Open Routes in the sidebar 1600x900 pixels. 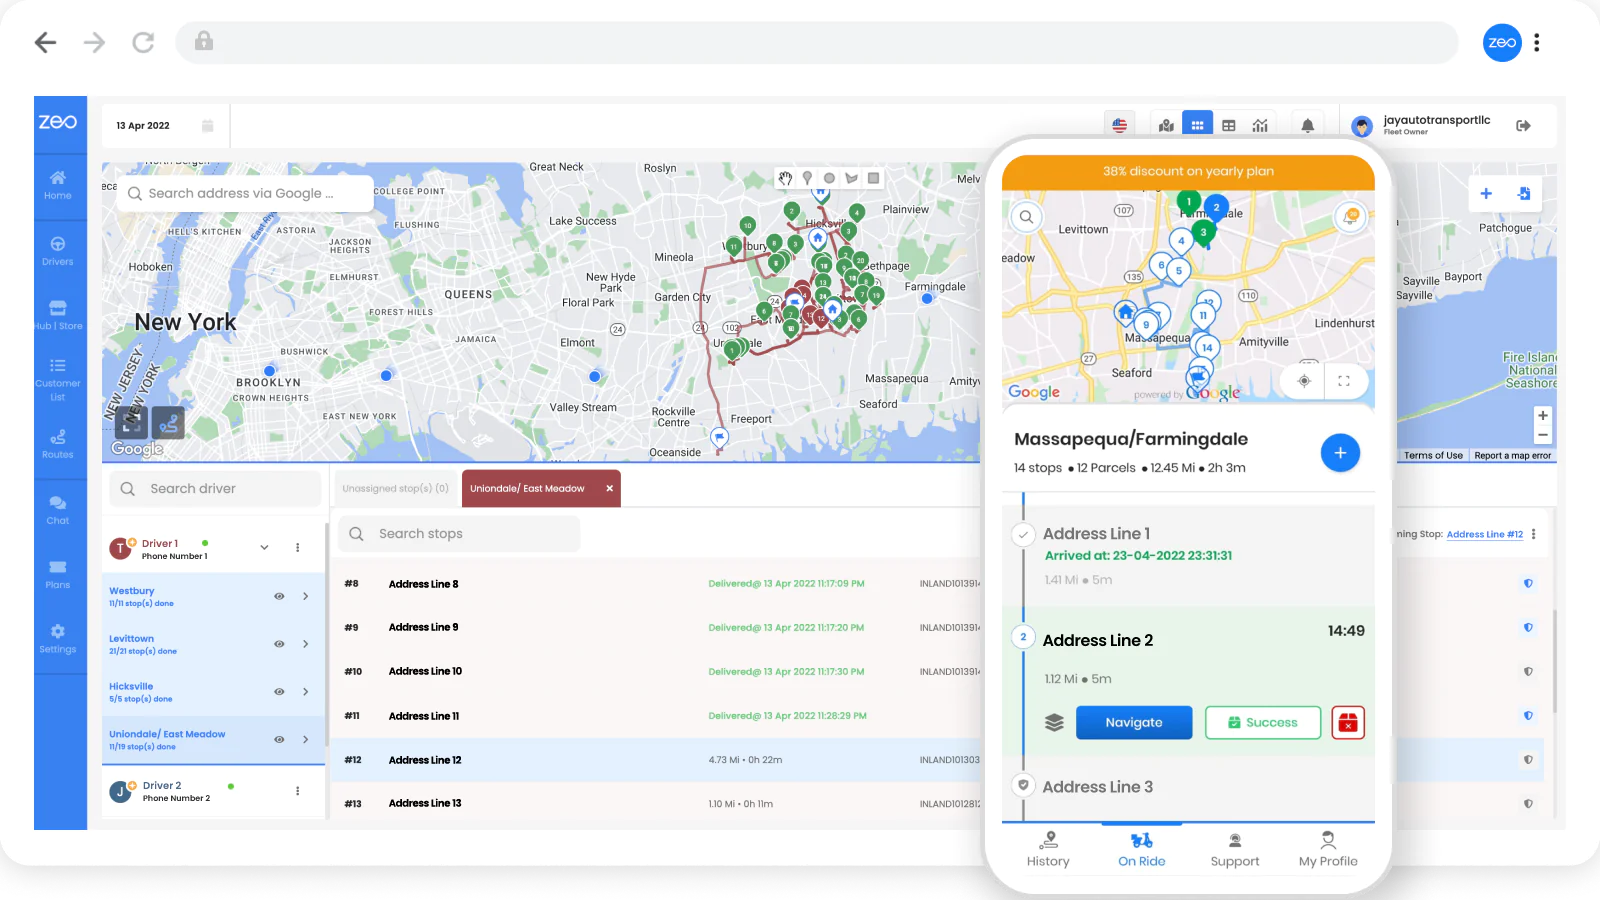point(58,444)
